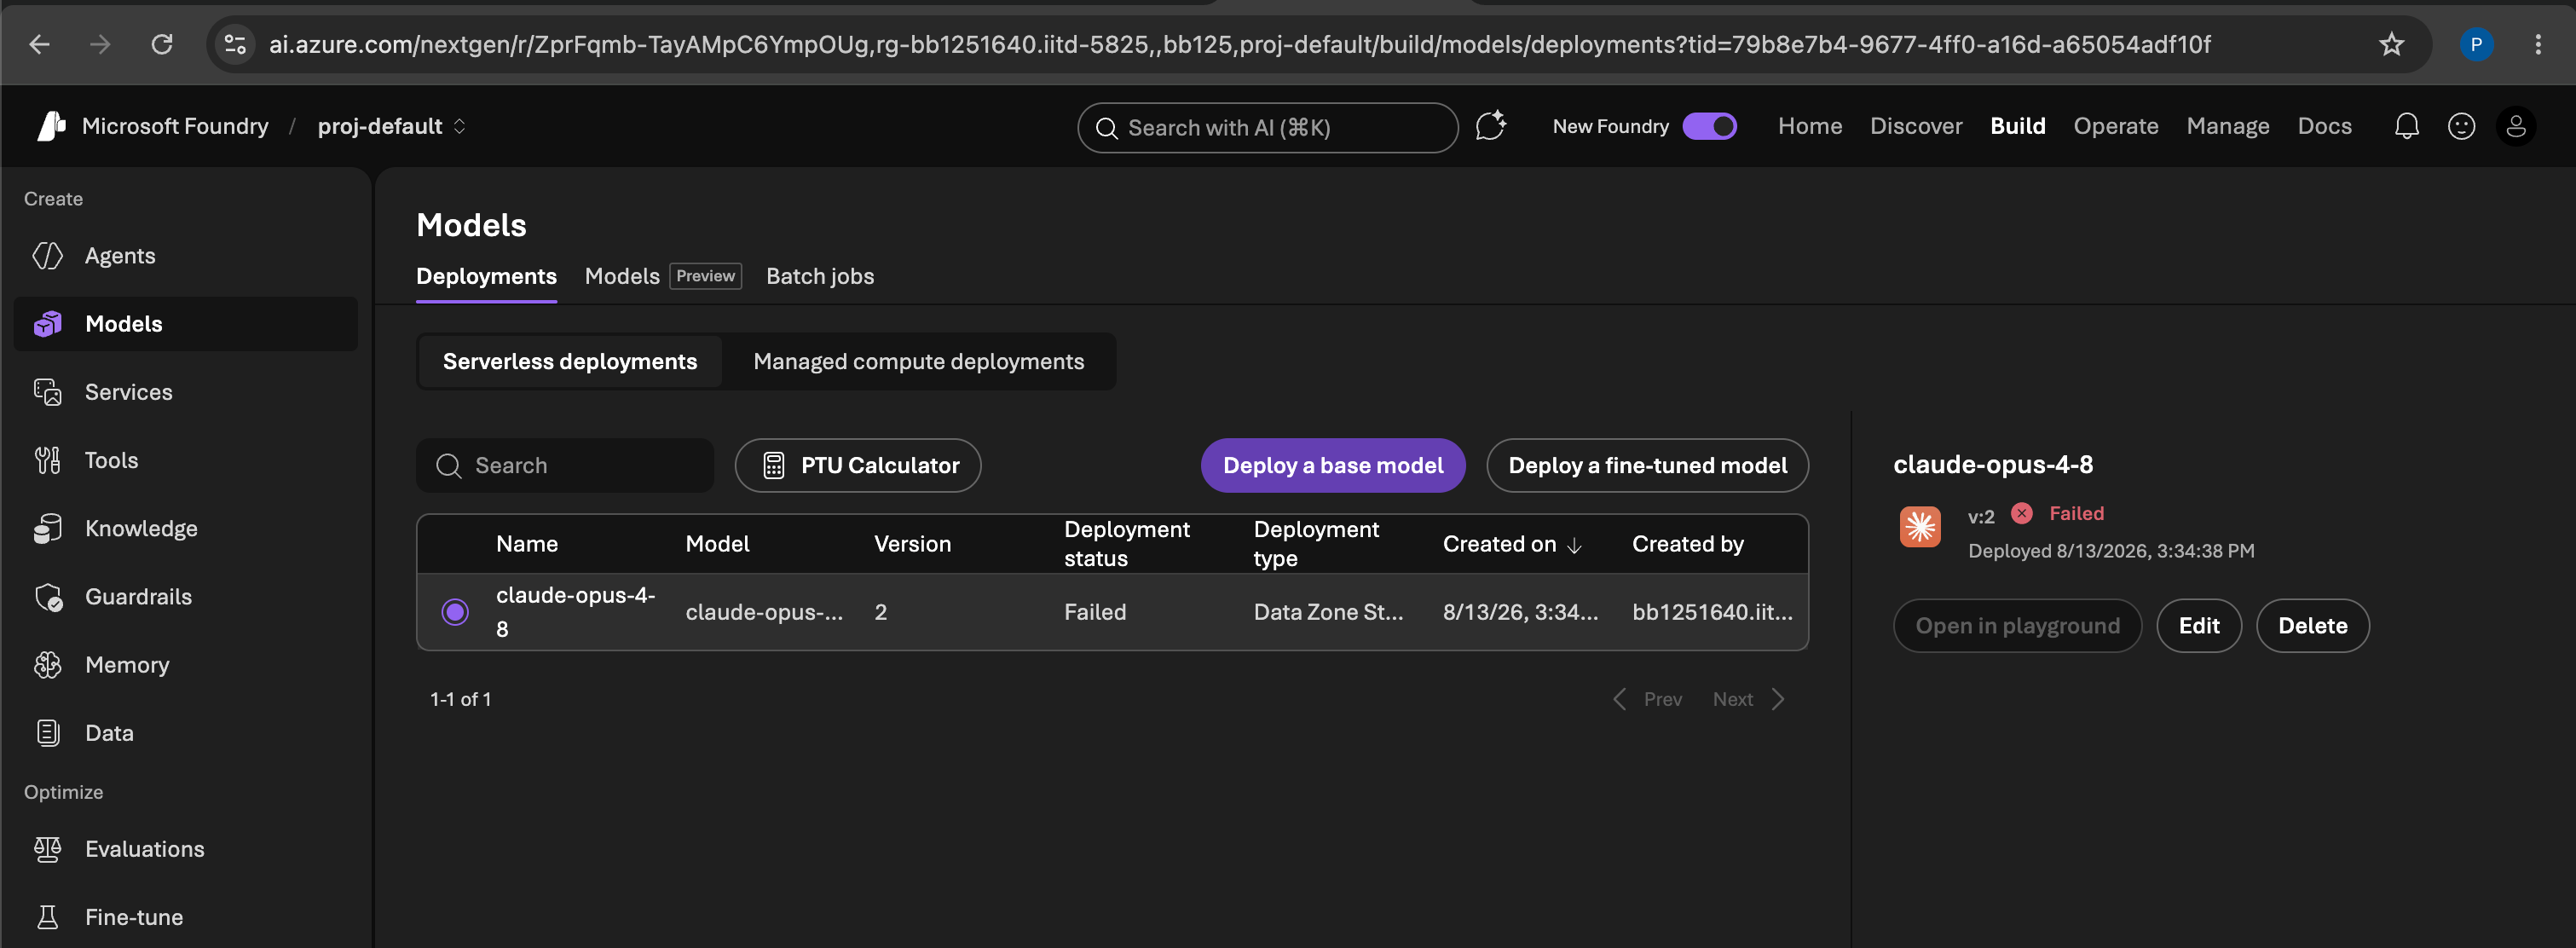Open the PTU Calculator
Screen dimensions: 2576x948
coord(858,465)
